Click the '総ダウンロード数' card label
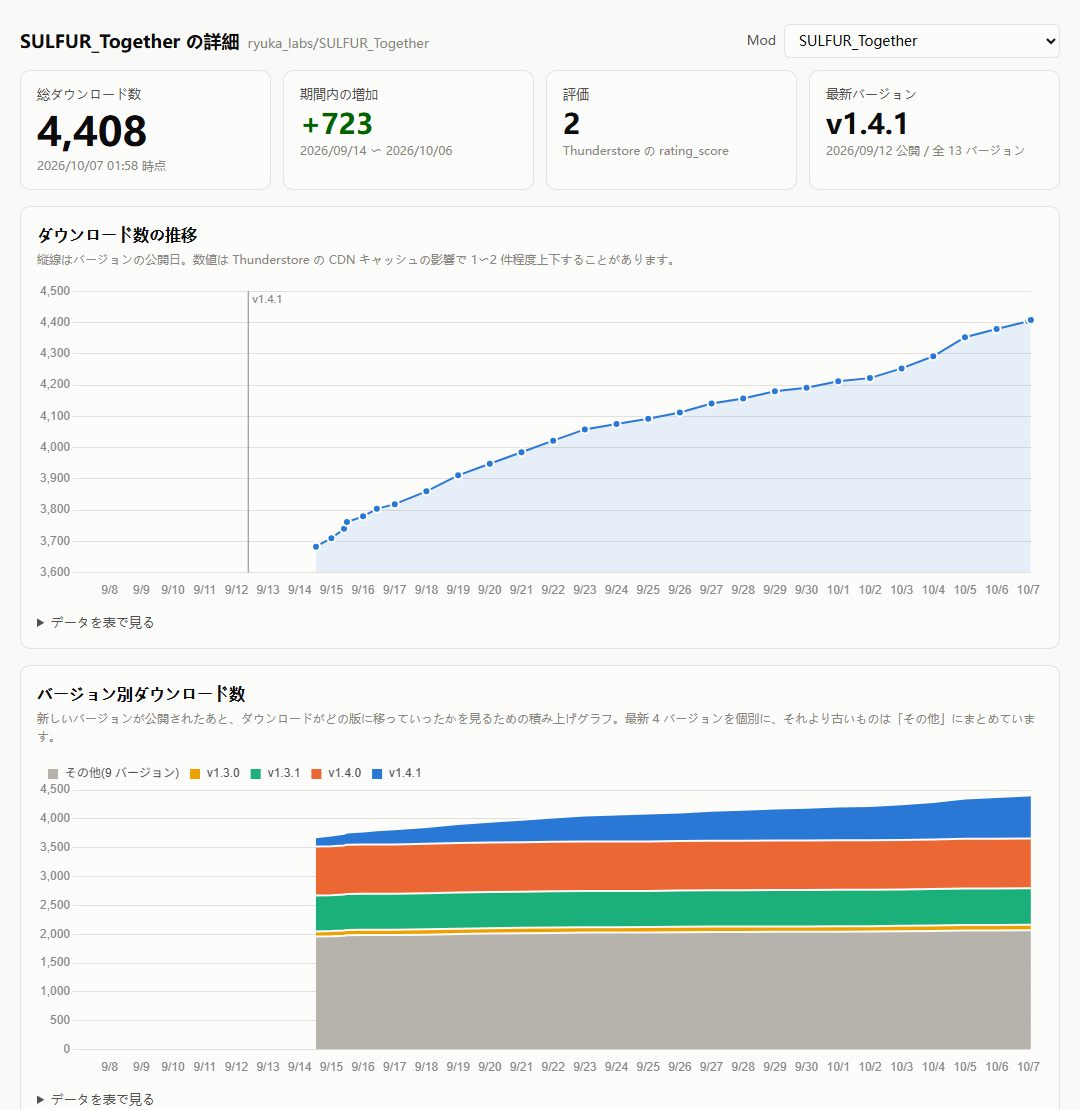Viewport: 1080px width, 1110px height. click(89, 94)
